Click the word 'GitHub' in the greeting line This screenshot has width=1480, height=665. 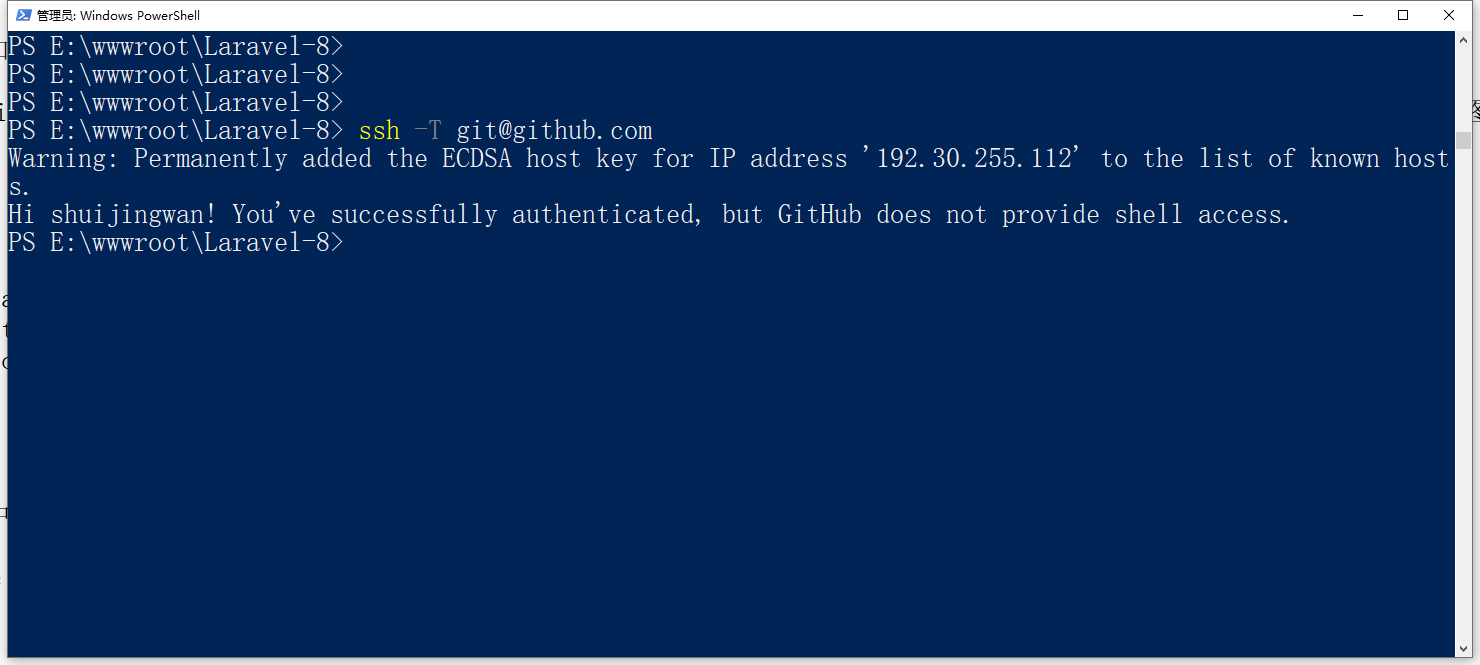(819, 215)
